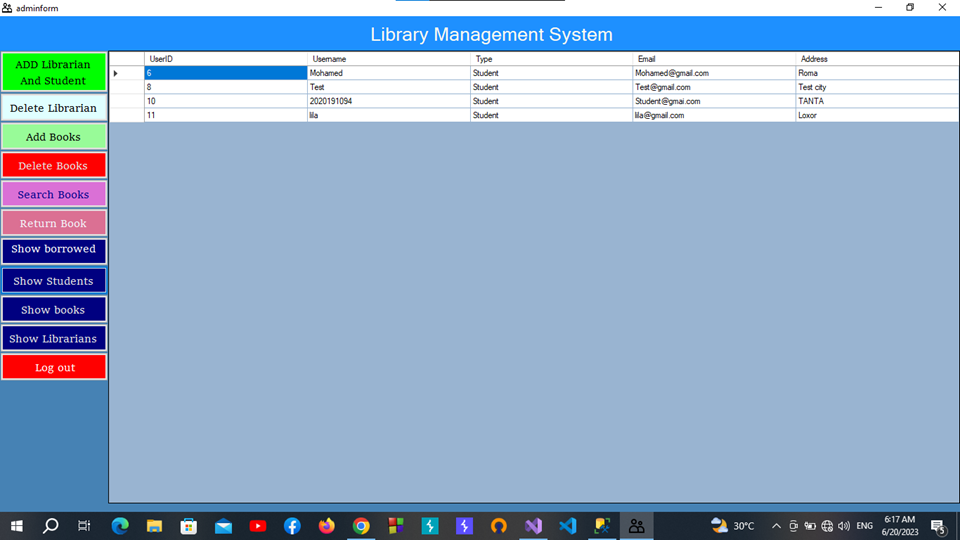
Task: Select the UserID cell 11
Action: (226, 115)
